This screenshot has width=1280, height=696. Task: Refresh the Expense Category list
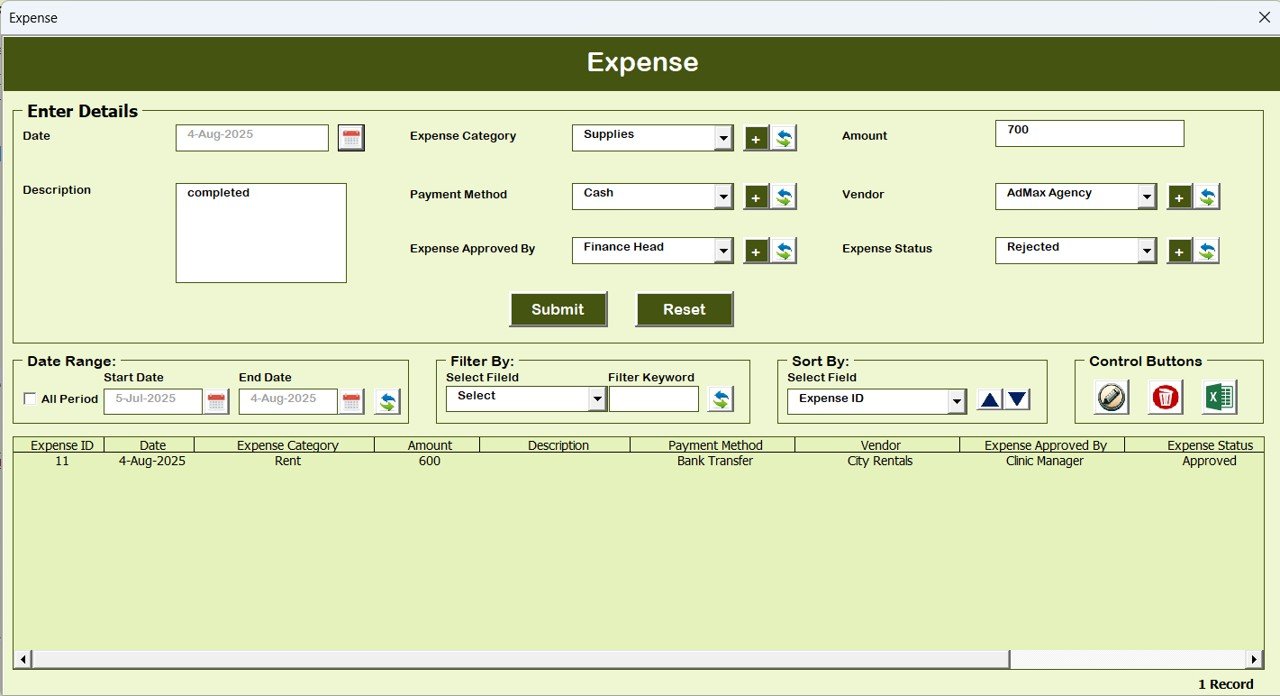[x=784, y=138]
